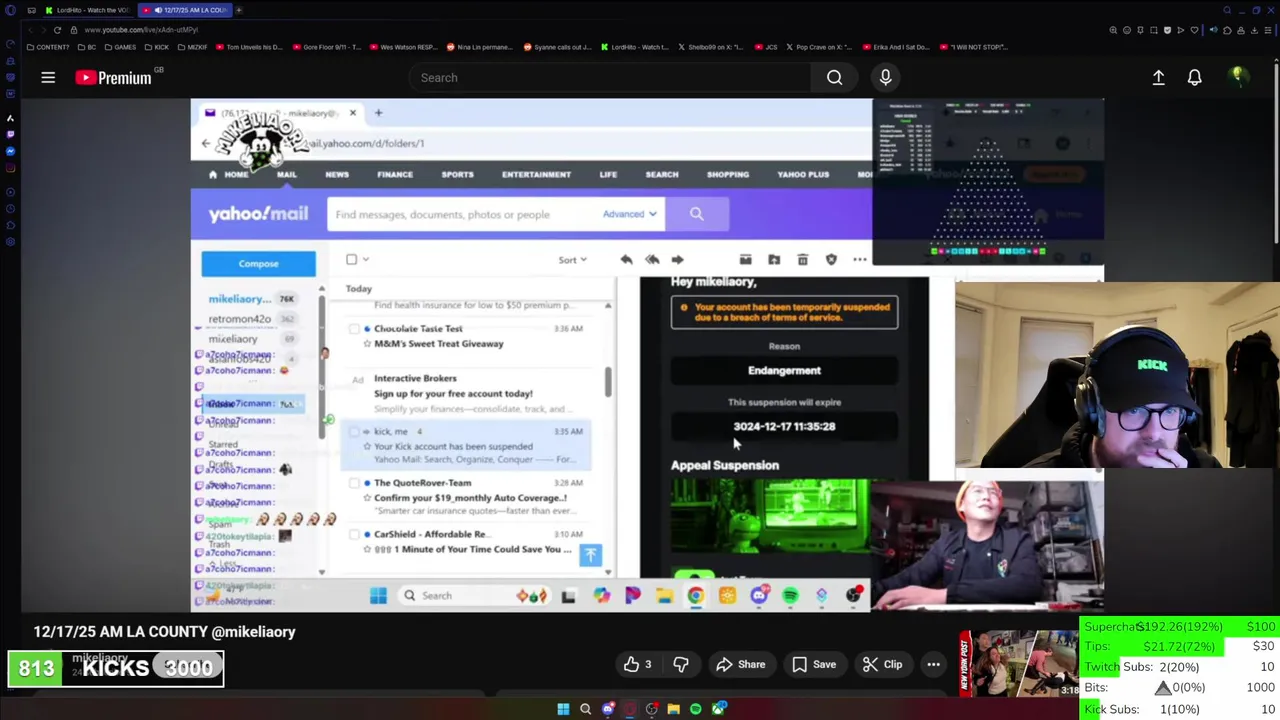This screenshot has width=1280, height=720.
Task: Go to YouTube Premium home logo
Action: tap(113, 77)
